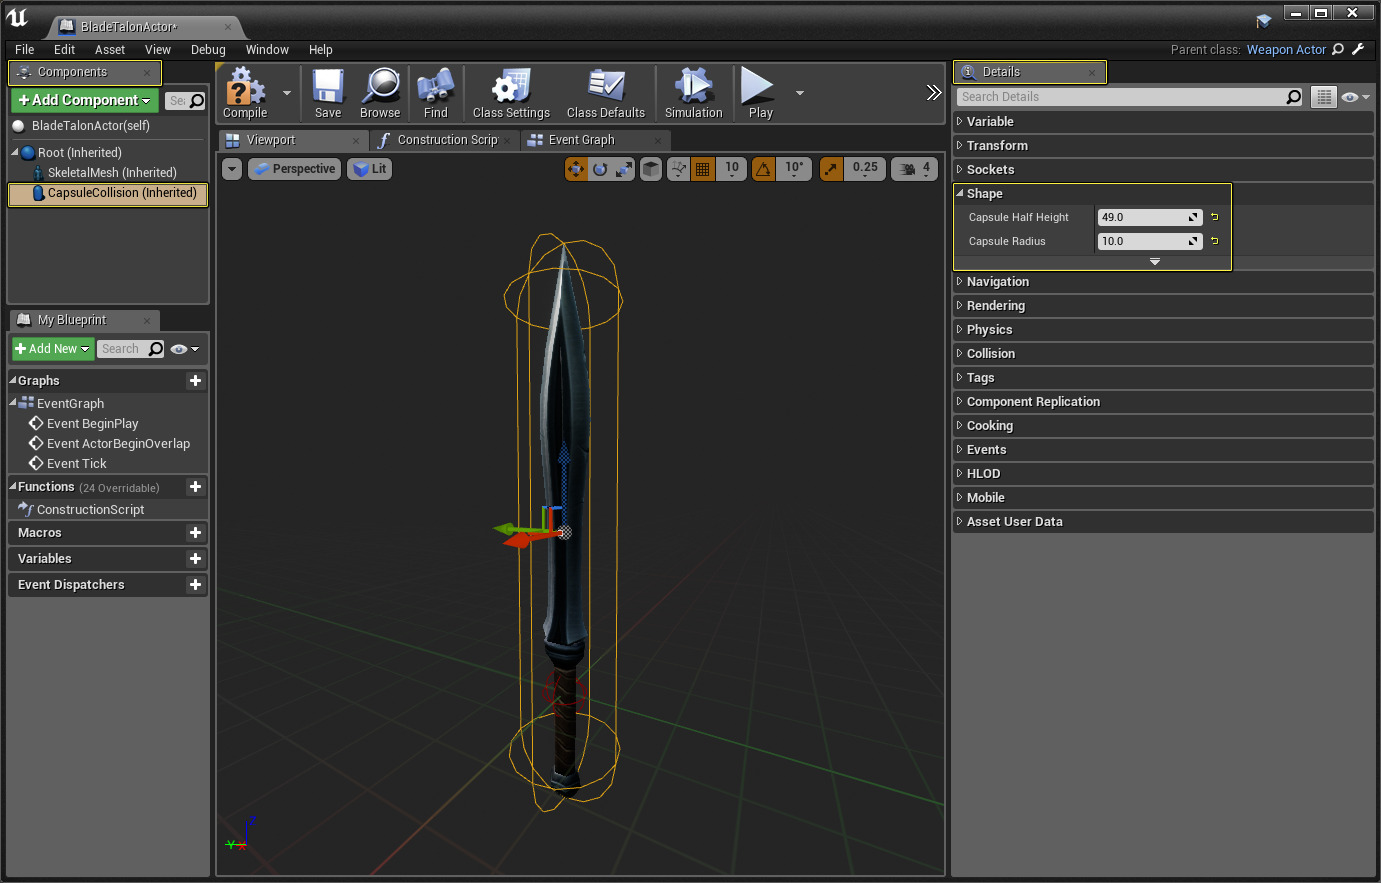Viewport: 1381px width, 883px height.
Task: Click Browse to find asset in Content Browser
Action: (380, 90)
